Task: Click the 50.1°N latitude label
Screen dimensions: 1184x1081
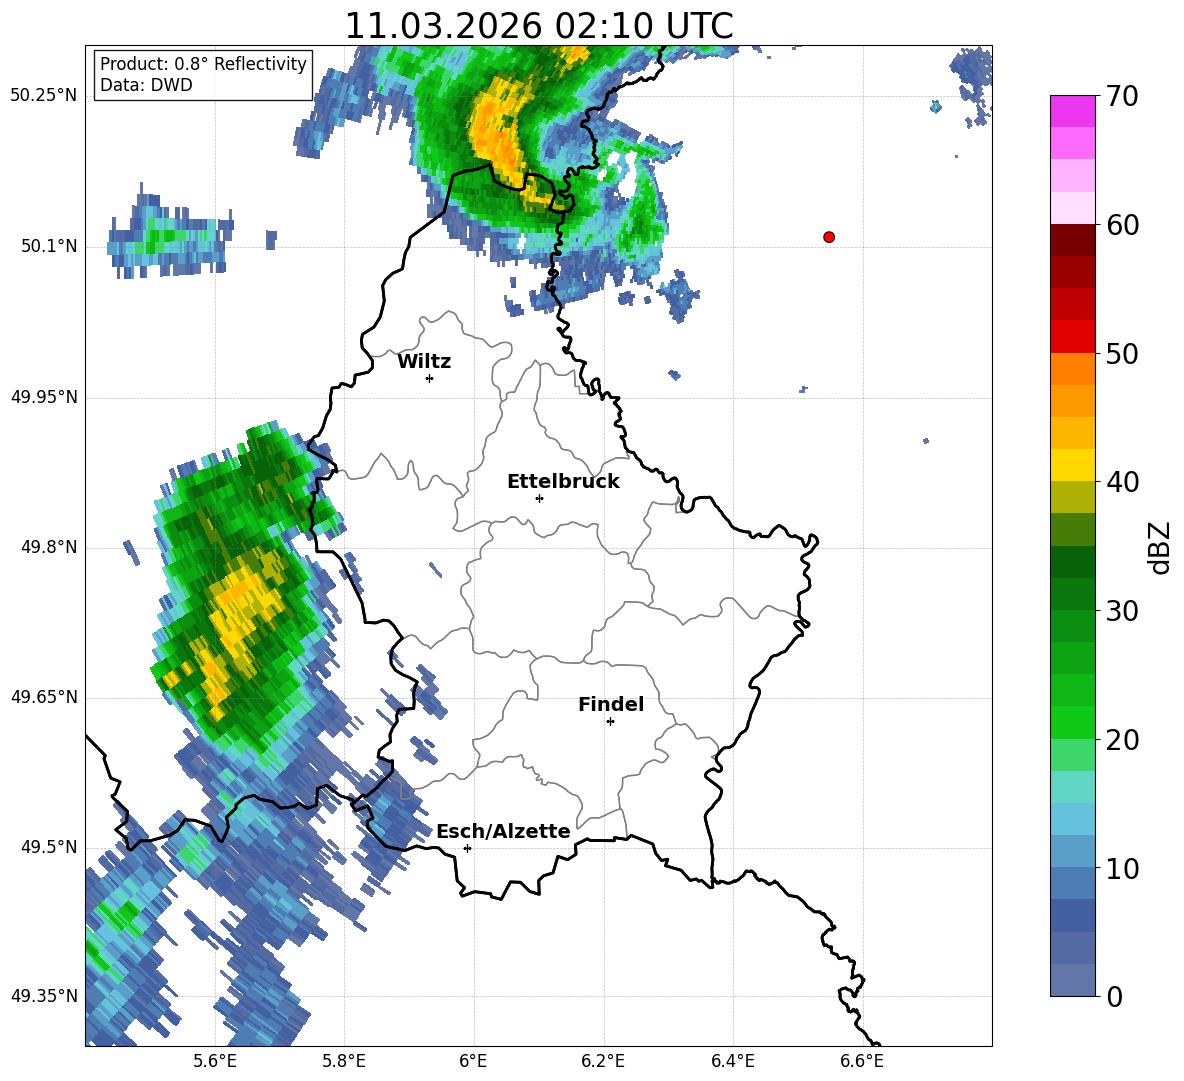Action: point(49,246)
